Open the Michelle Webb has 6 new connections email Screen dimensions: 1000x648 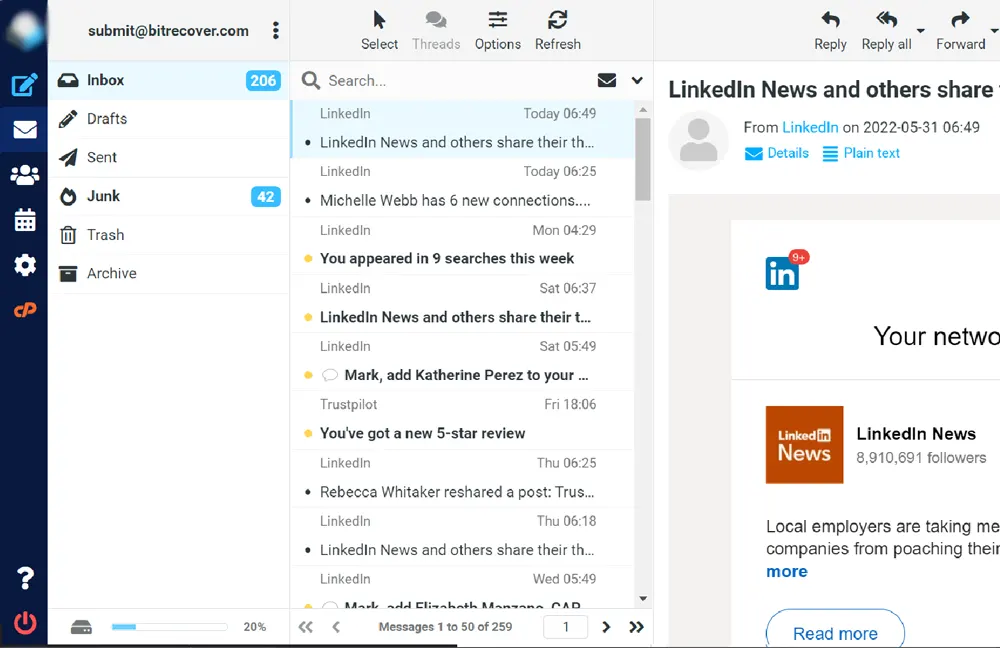pyautogui.click(x=462, y=187)
